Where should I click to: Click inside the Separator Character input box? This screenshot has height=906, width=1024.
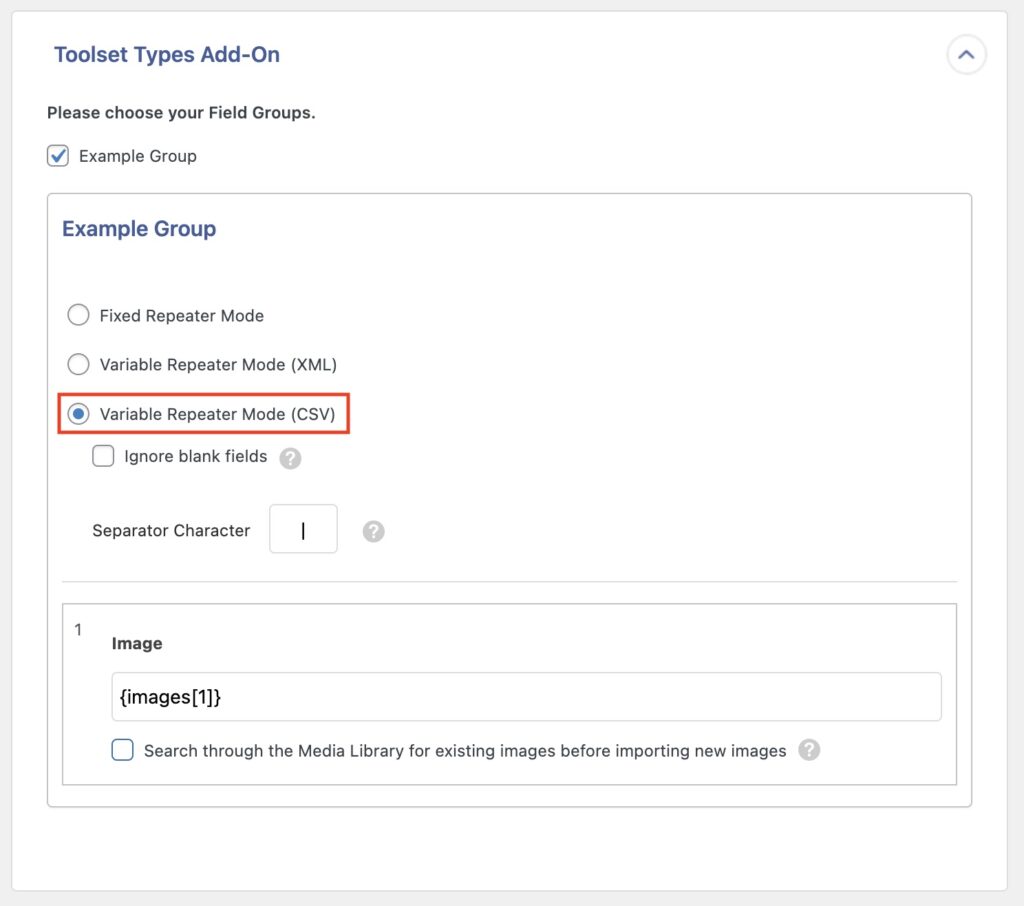point(303,529)
